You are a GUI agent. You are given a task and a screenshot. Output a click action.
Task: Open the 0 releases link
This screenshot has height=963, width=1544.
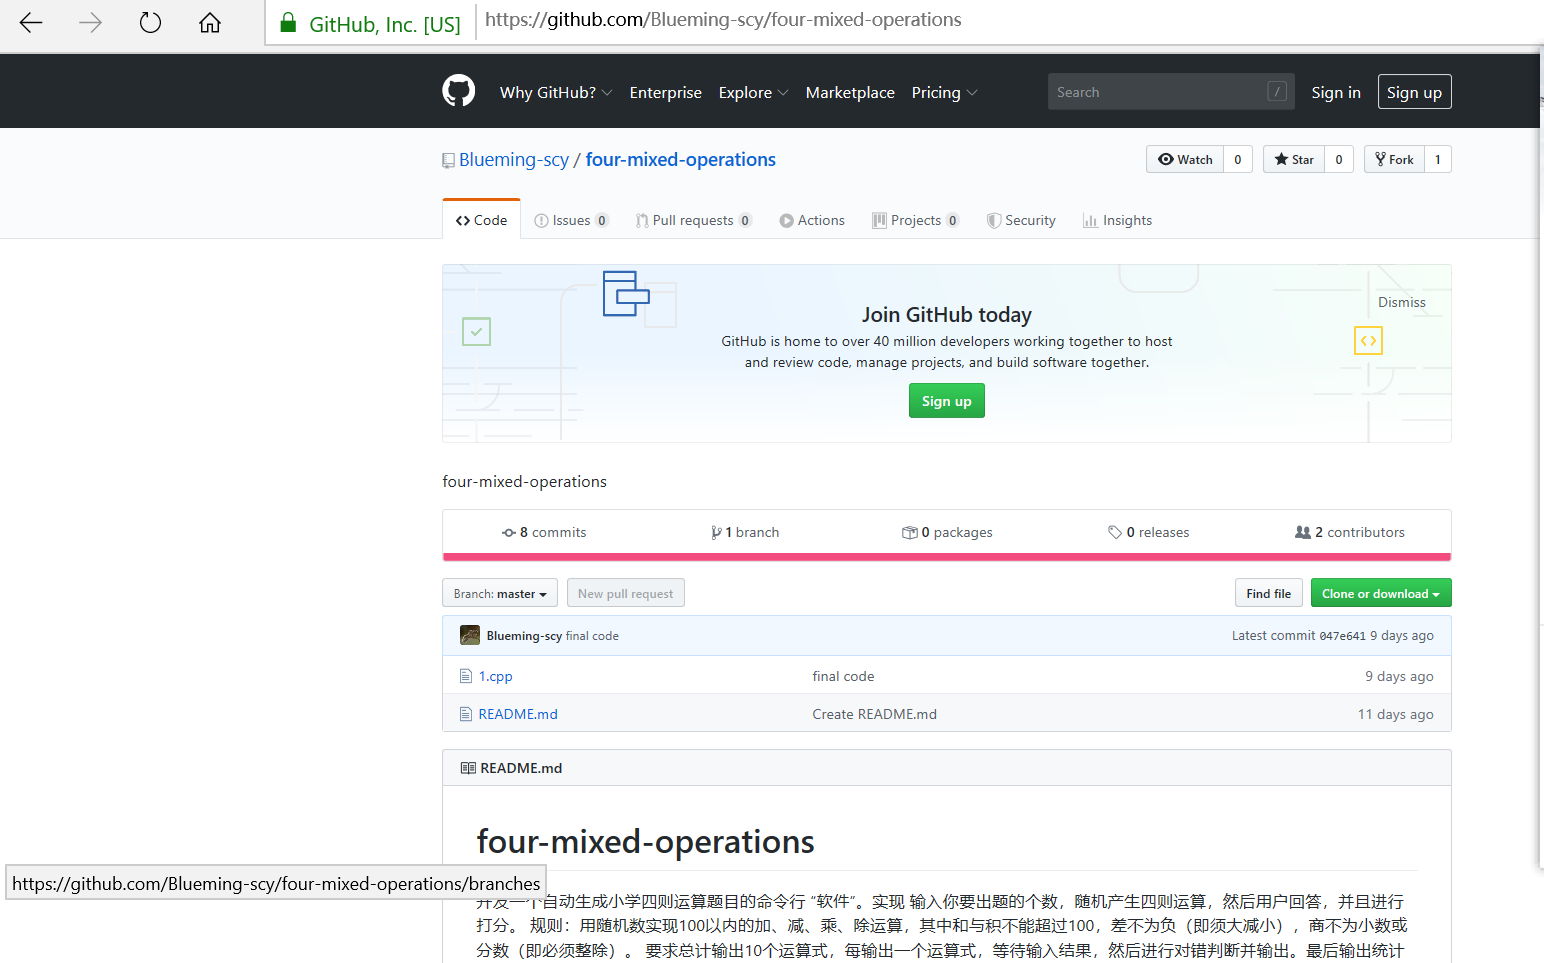pyautogui.click(x=1148, y=532)
